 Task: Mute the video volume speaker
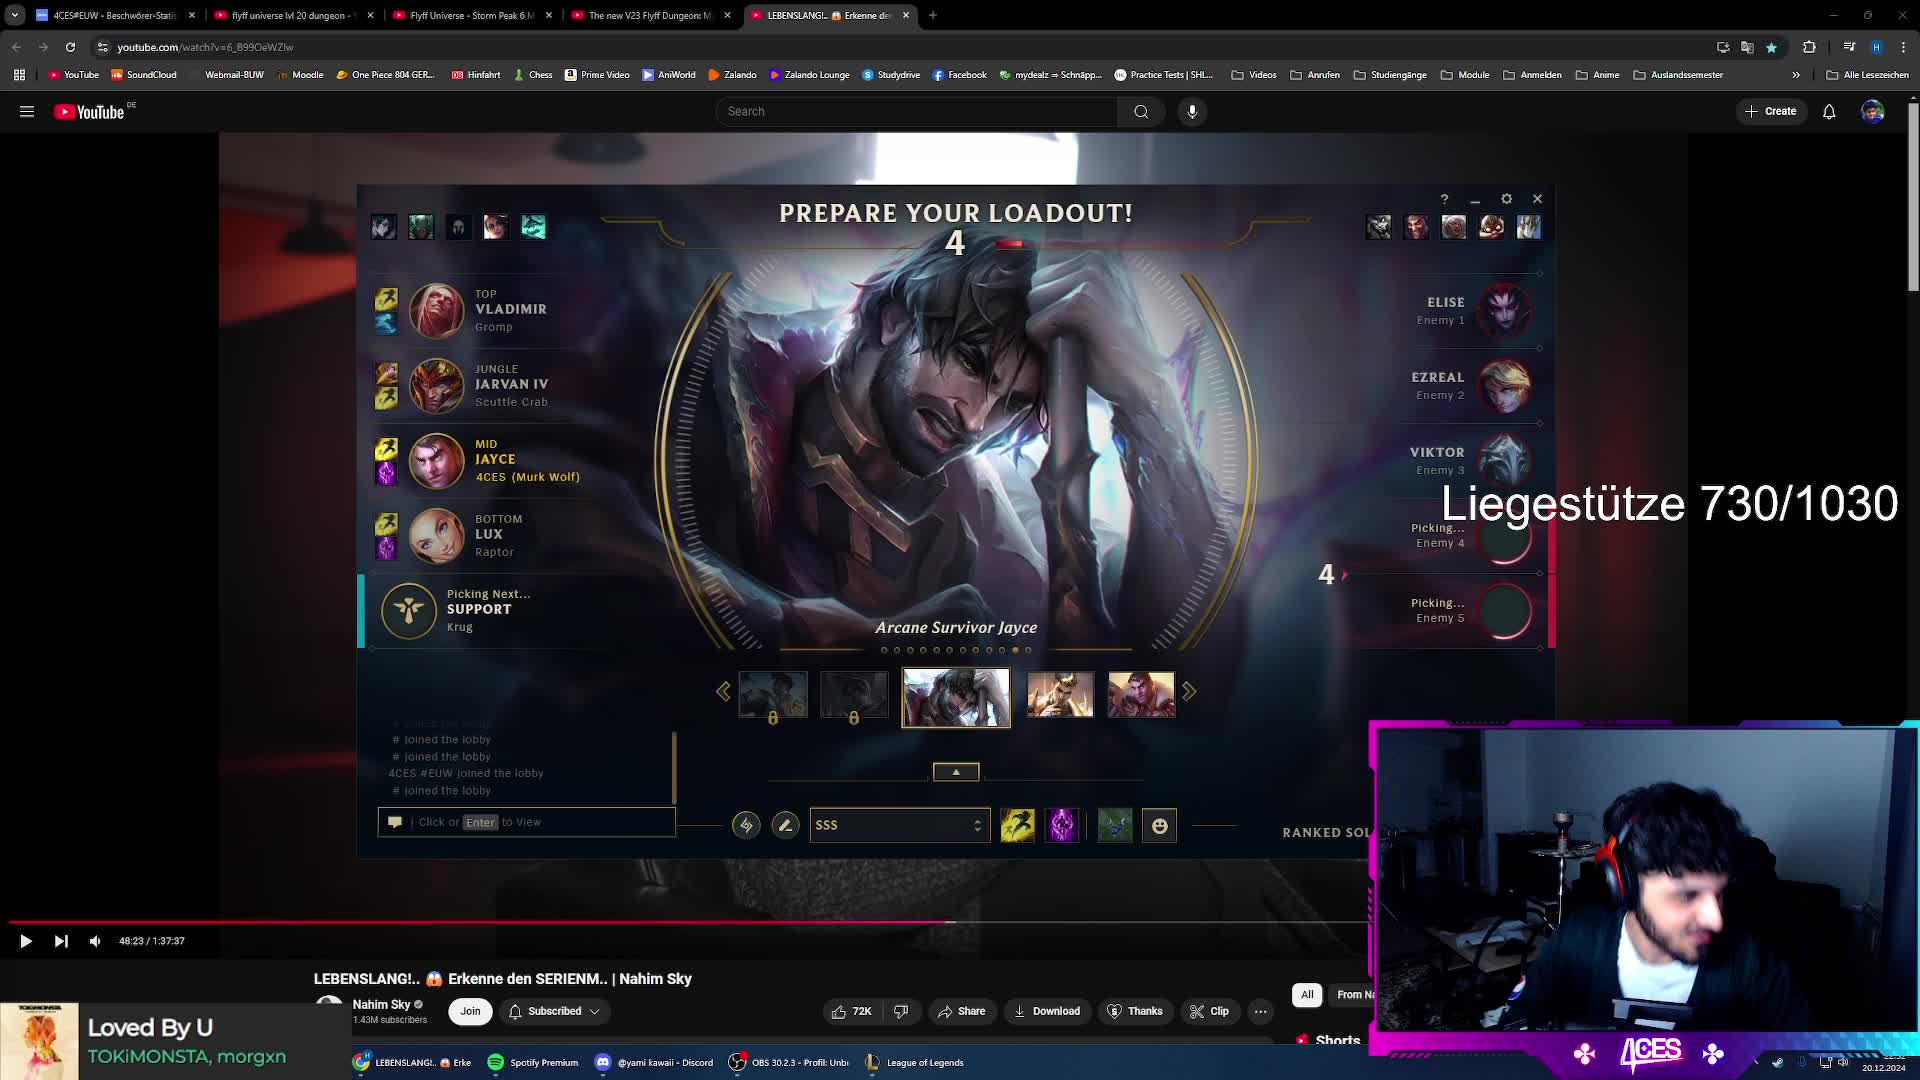pyautogui.click(x=95, y=941)
